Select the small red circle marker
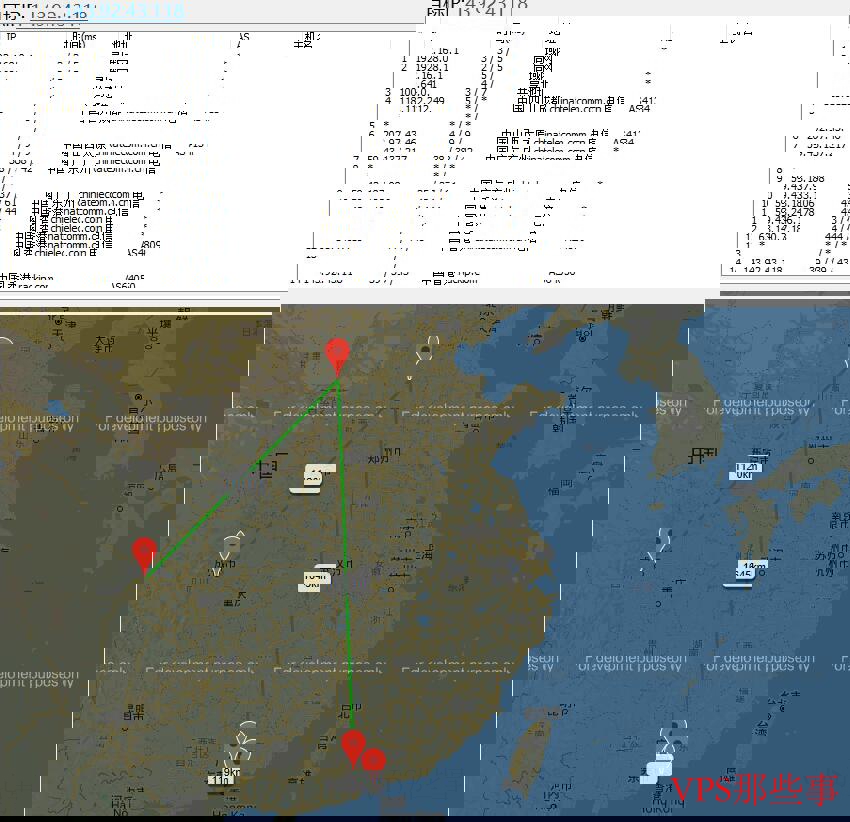Screen dimensions: 850x822 (x=374, y=761)
